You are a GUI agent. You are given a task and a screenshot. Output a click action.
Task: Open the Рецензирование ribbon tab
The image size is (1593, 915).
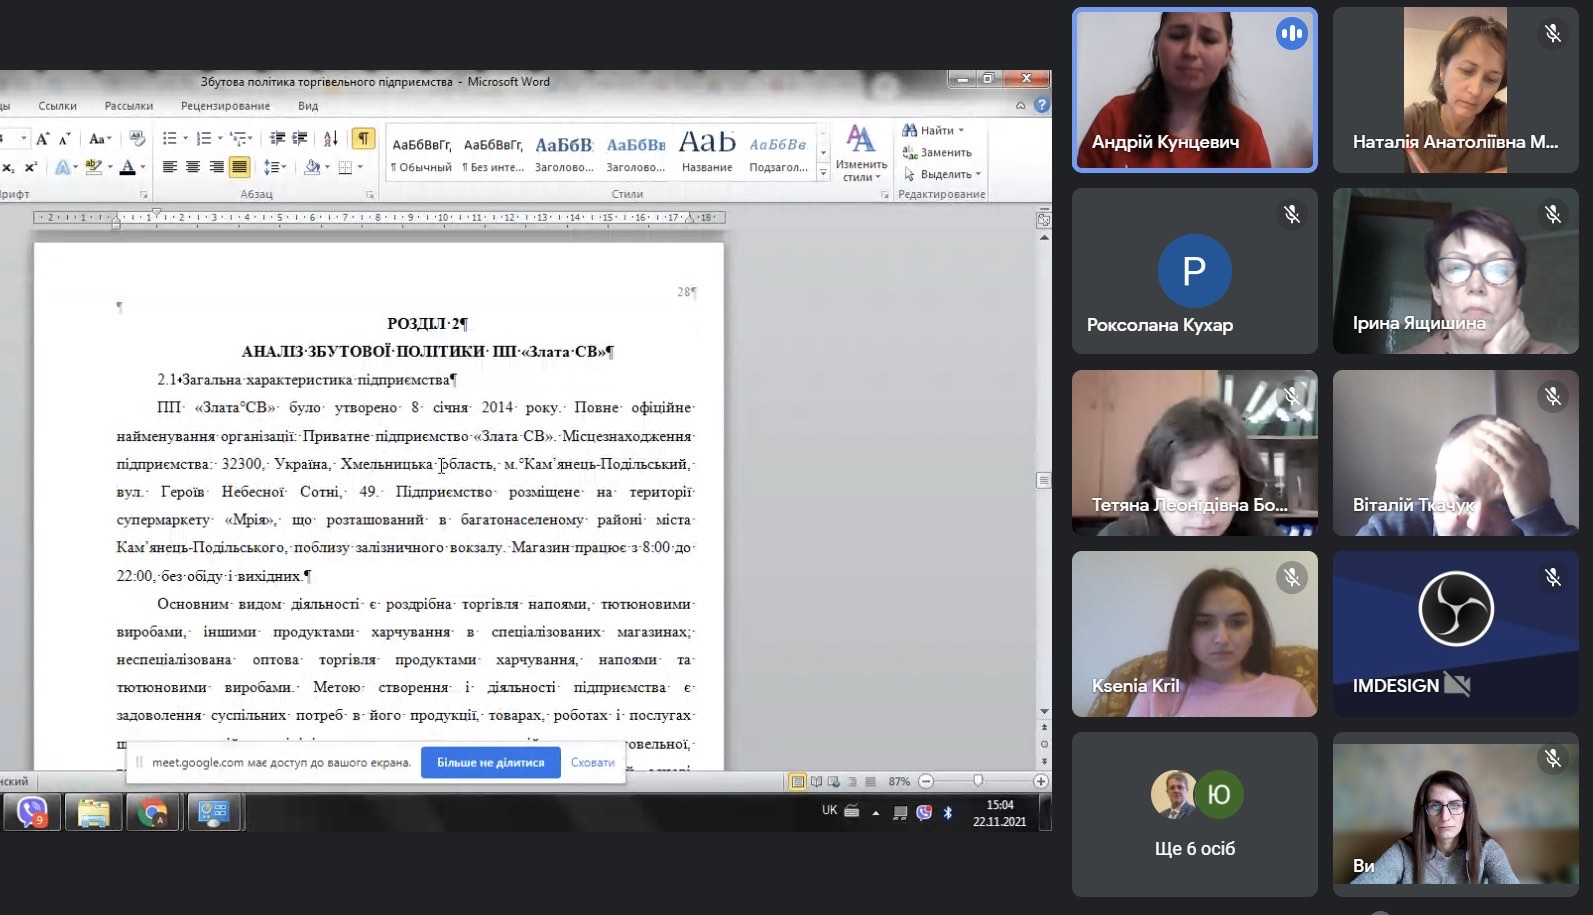pos(225,106)
